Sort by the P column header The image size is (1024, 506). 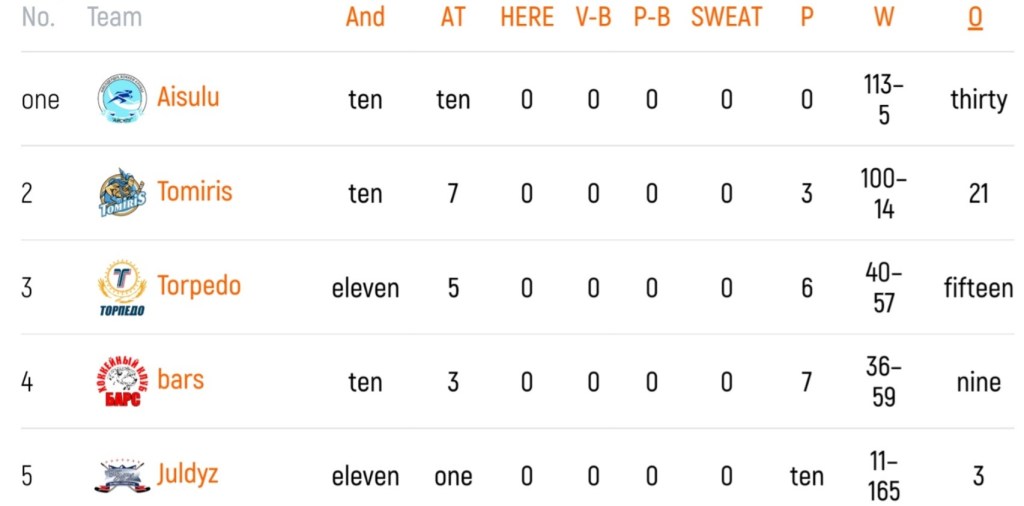(807, 17)
